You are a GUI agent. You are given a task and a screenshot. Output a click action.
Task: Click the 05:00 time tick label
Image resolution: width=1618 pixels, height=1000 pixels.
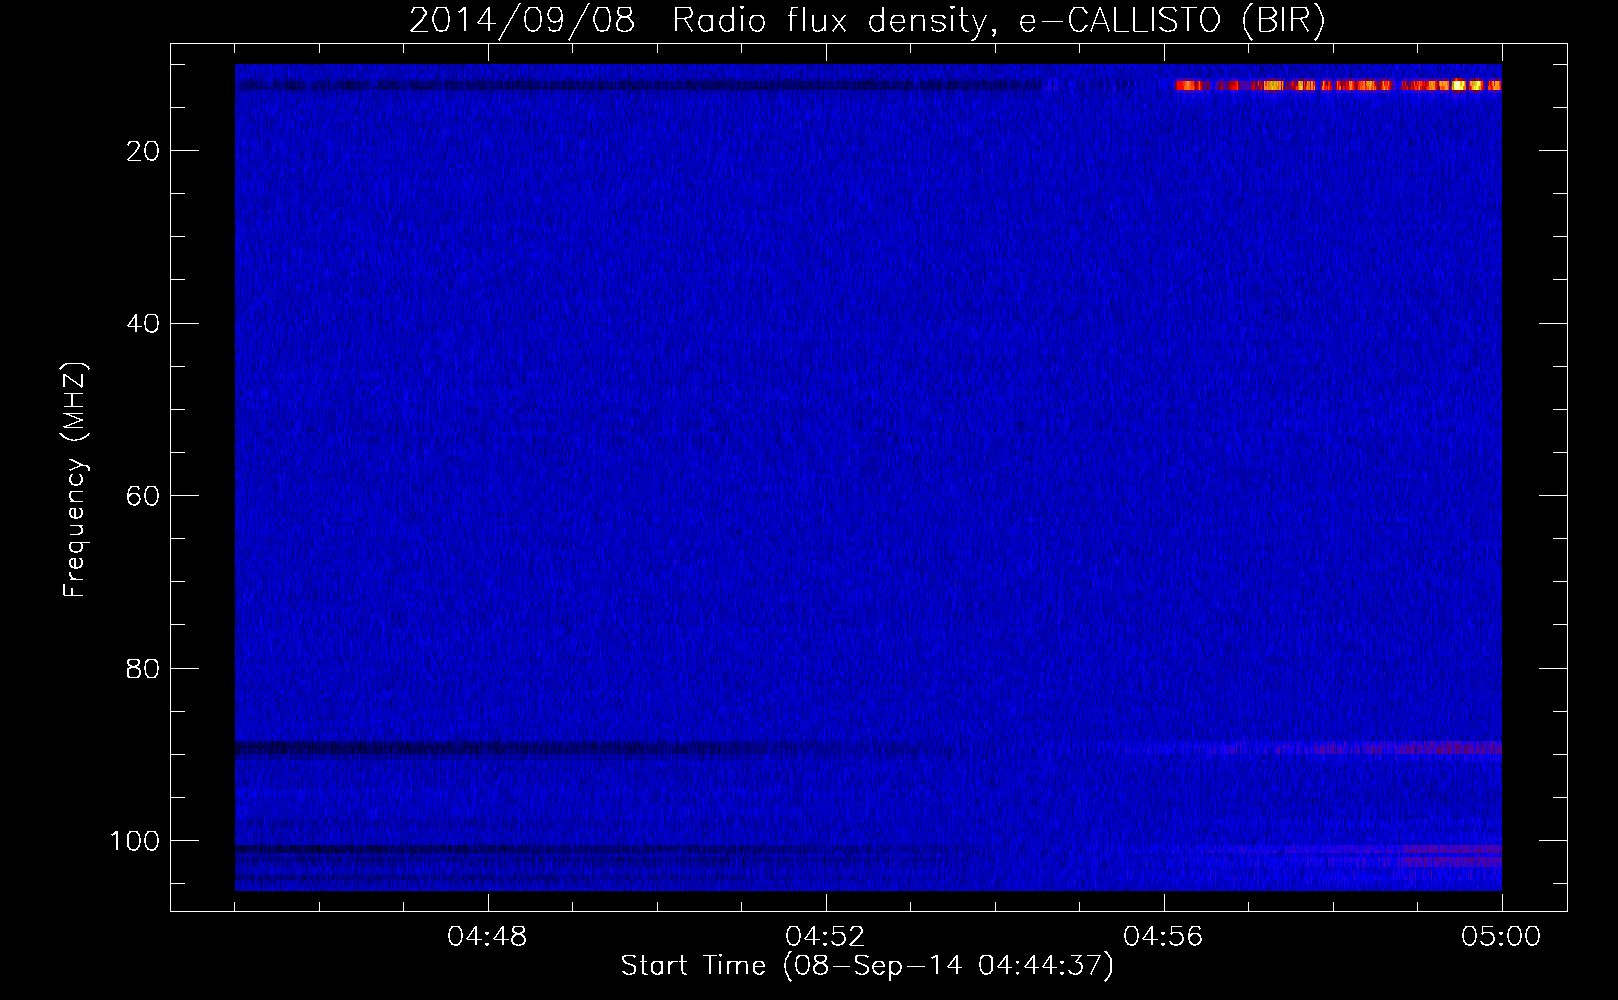pos(1501,937)
